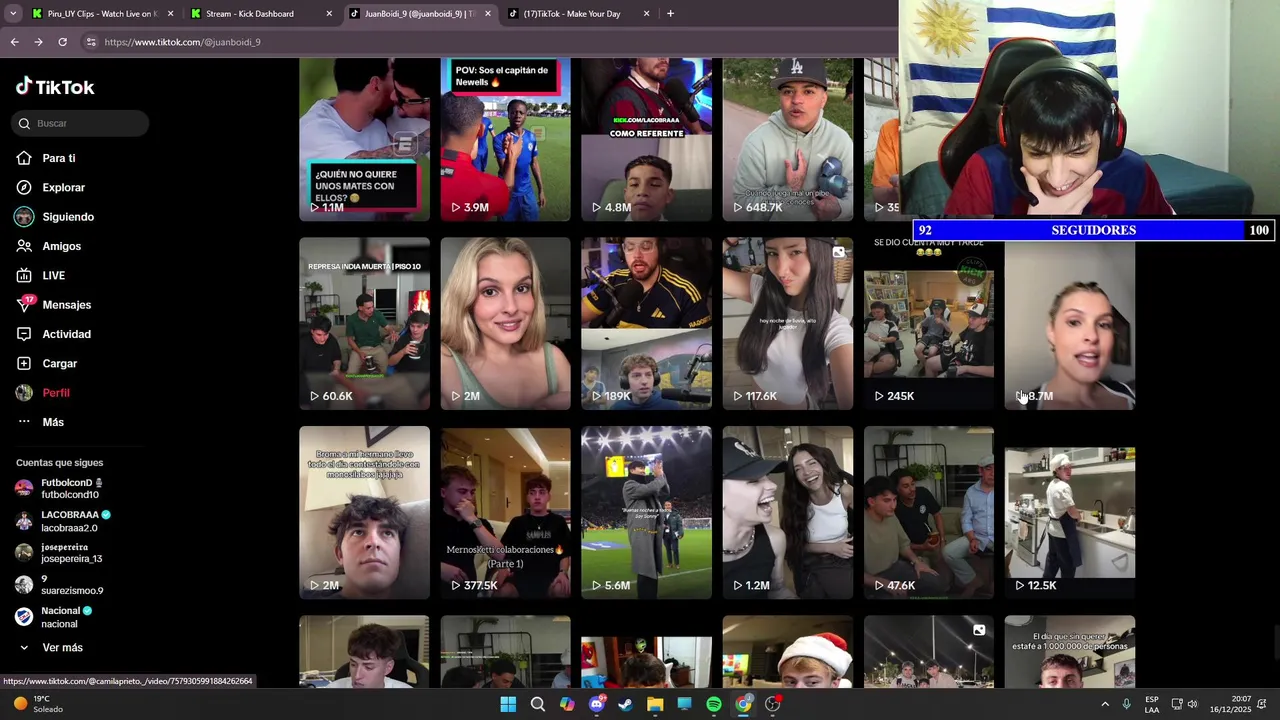This screenshot has height=720, width=1280.
Task: Open the tab search dropdown
Action: point(13,14)
